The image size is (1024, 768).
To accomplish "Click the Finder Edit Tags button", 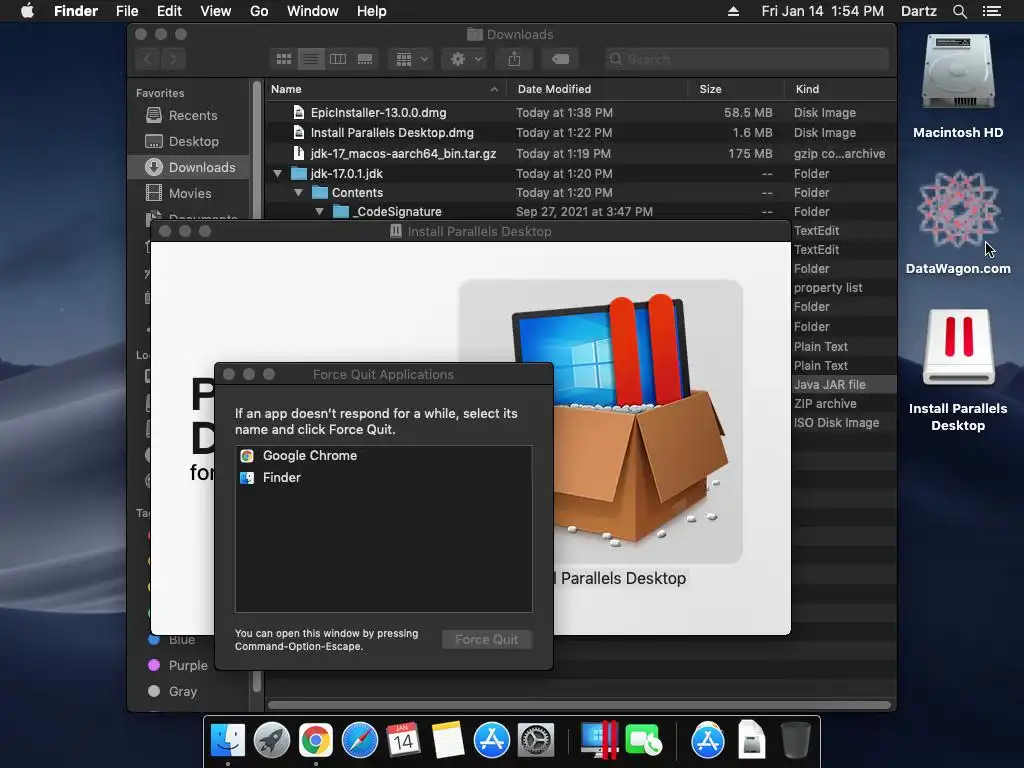I will point(560,59).
